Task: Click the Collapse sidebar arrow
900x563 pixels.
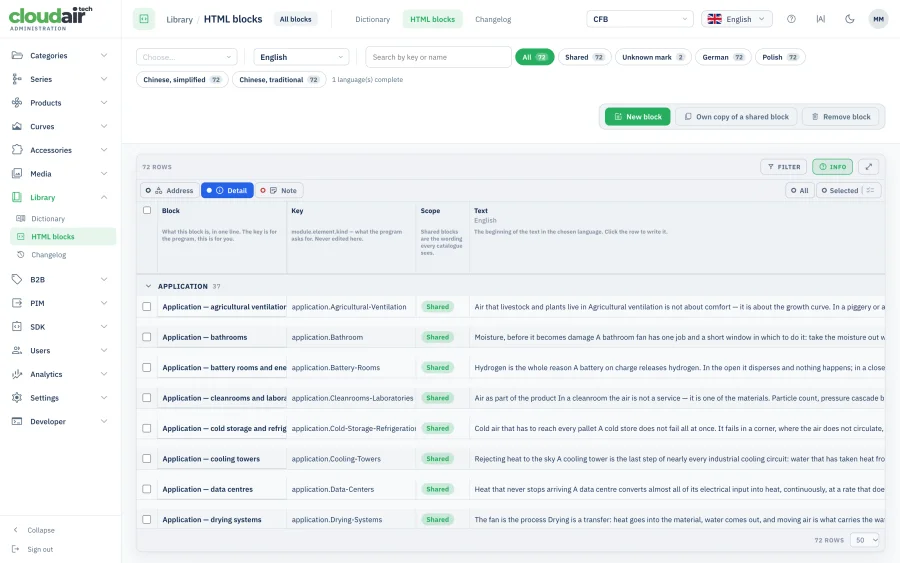Action: (x=16, y=530)
